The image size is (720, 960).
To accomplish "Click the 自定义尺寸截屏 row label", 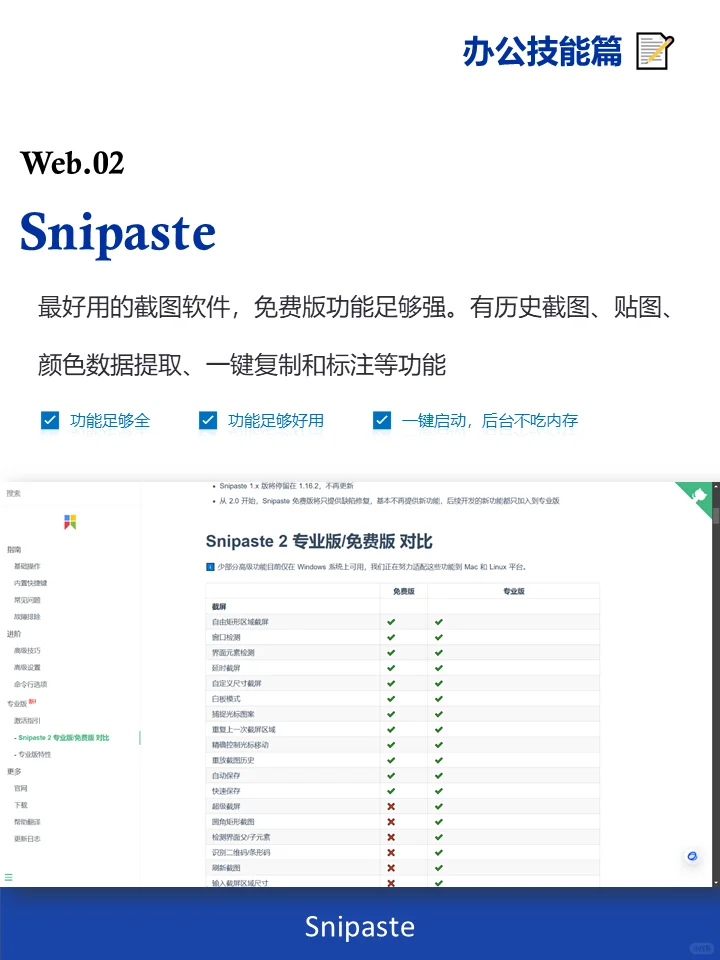I will (237, 683).
